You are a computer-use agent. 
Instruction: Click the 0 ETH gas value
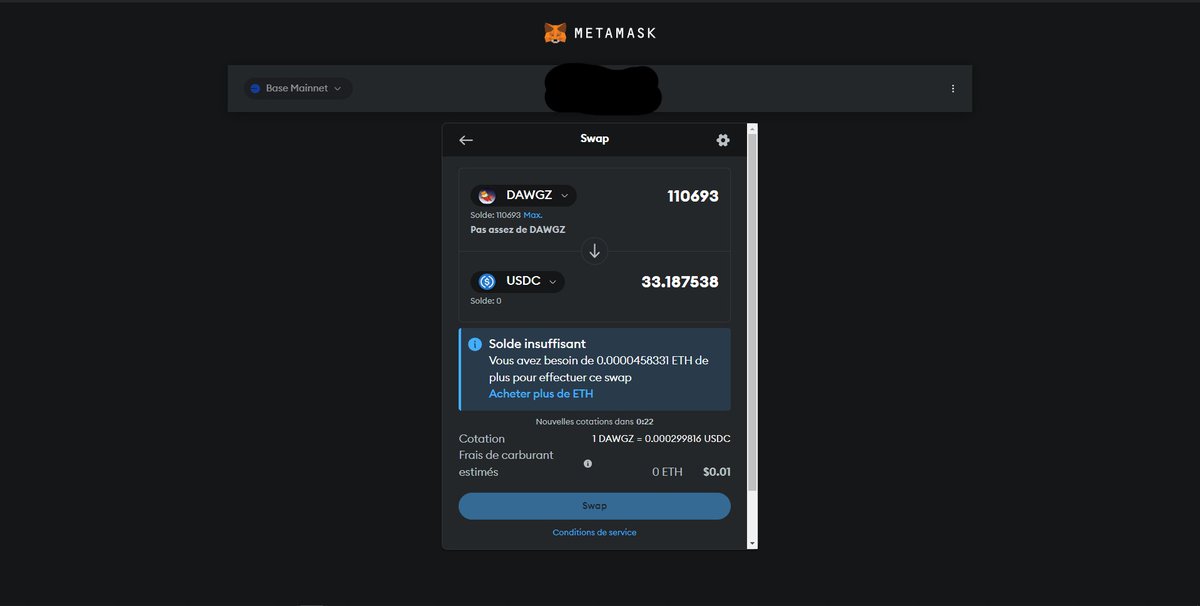point(667,472)
